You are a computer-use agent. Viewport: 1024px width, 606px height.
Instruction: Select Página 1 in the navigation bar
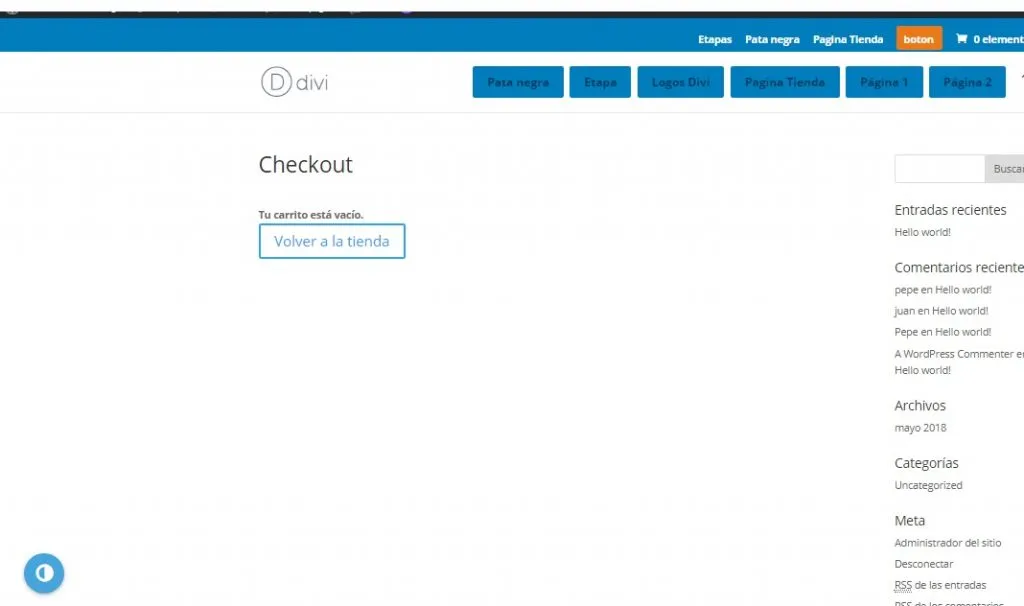(883, 82)
